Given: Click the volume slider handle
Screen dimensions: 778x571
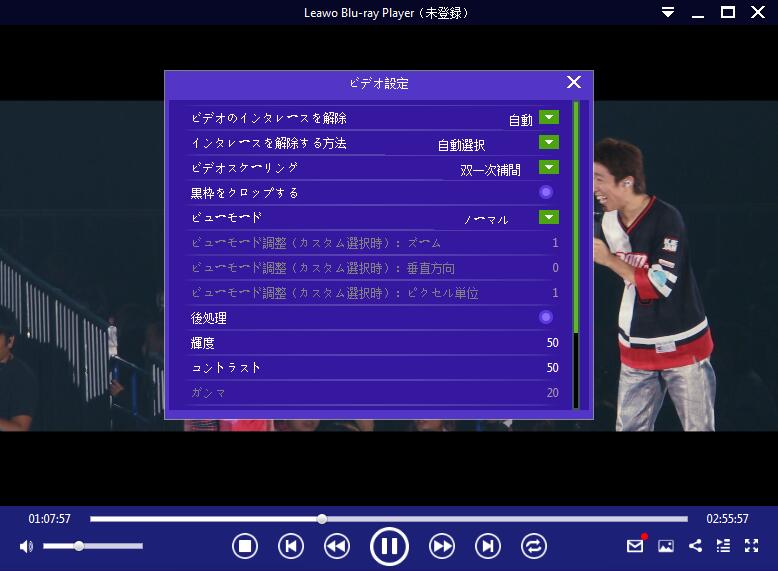Looking at the screenshot, I should tap(79, 546).
